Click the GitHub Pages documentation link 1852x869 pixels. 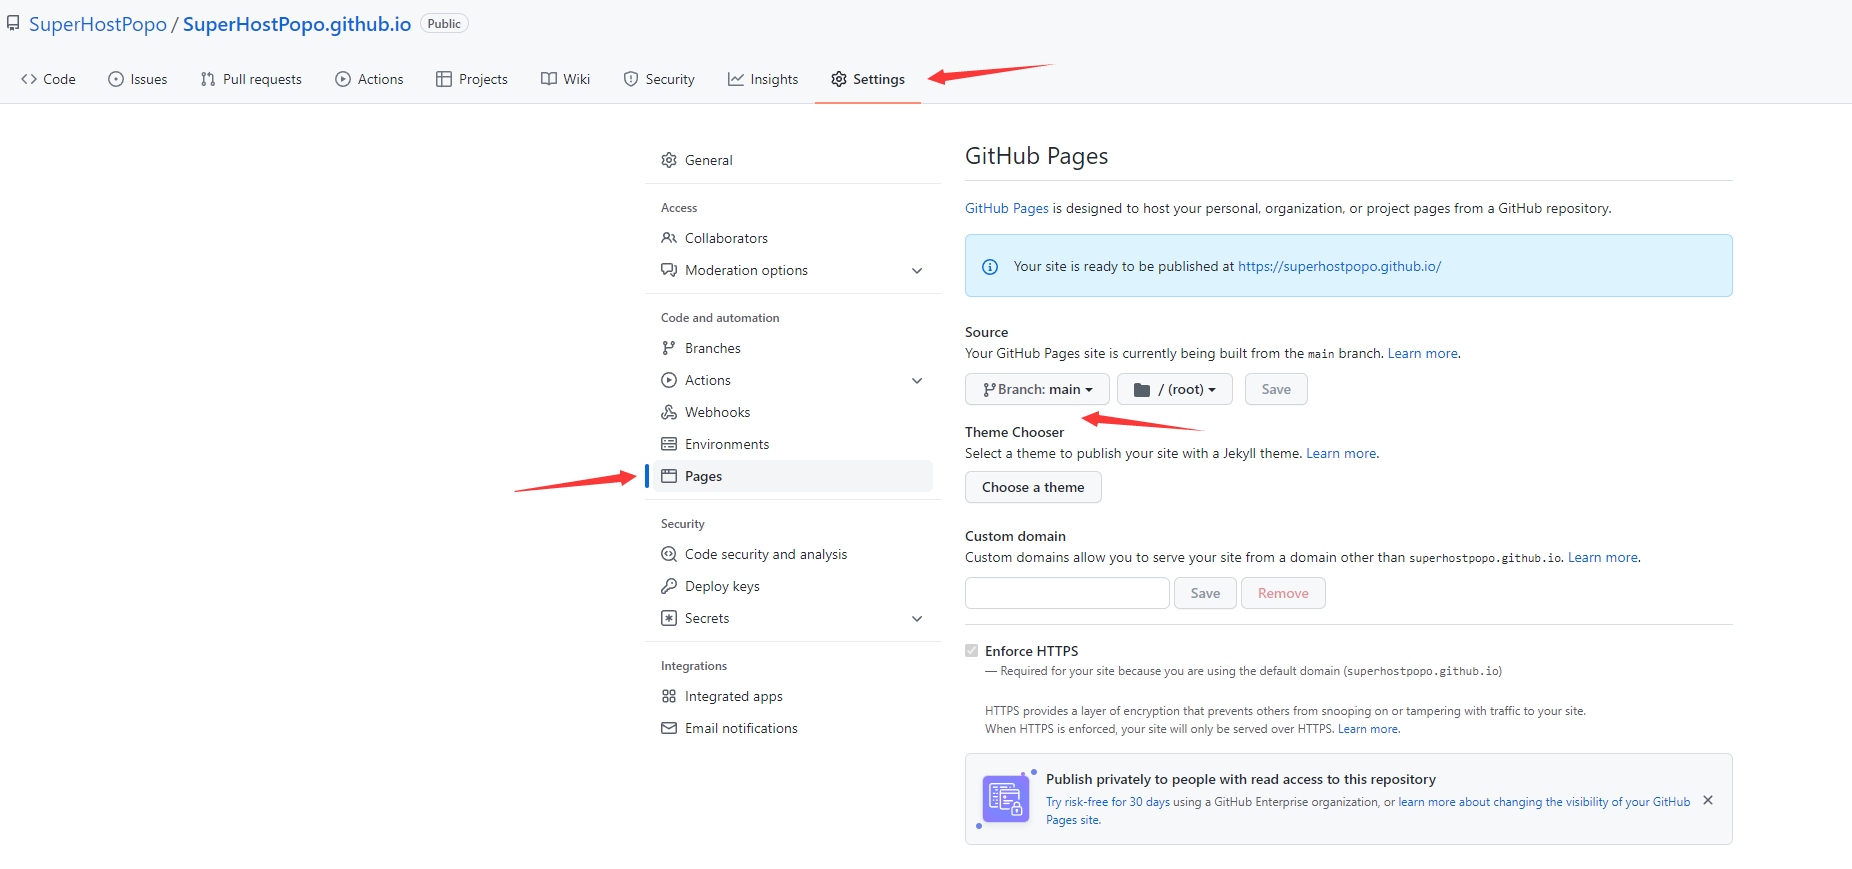pyautogui.click(x=1007, y=208)
